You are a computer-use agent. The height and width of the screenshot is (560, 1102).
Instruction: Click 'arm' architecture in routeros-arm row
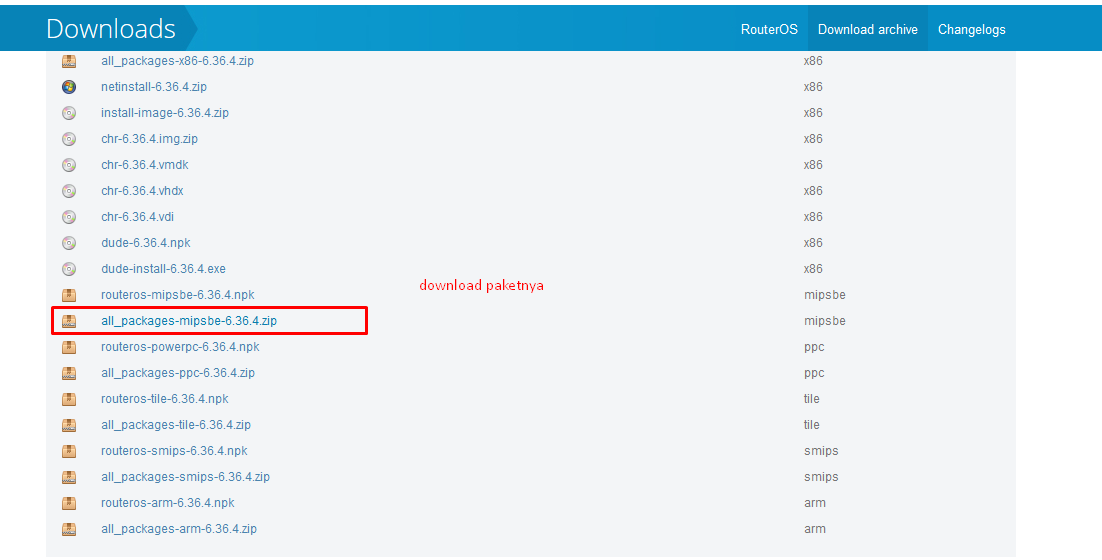coord(815,503)
